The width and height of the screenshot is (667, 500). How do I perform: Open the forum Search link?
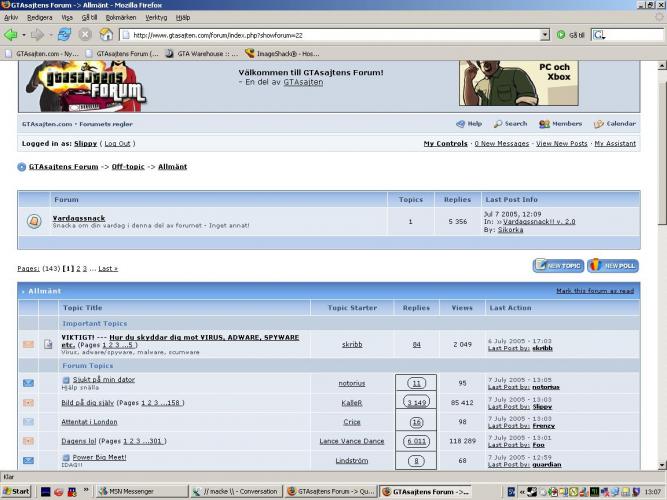[510, 124]
